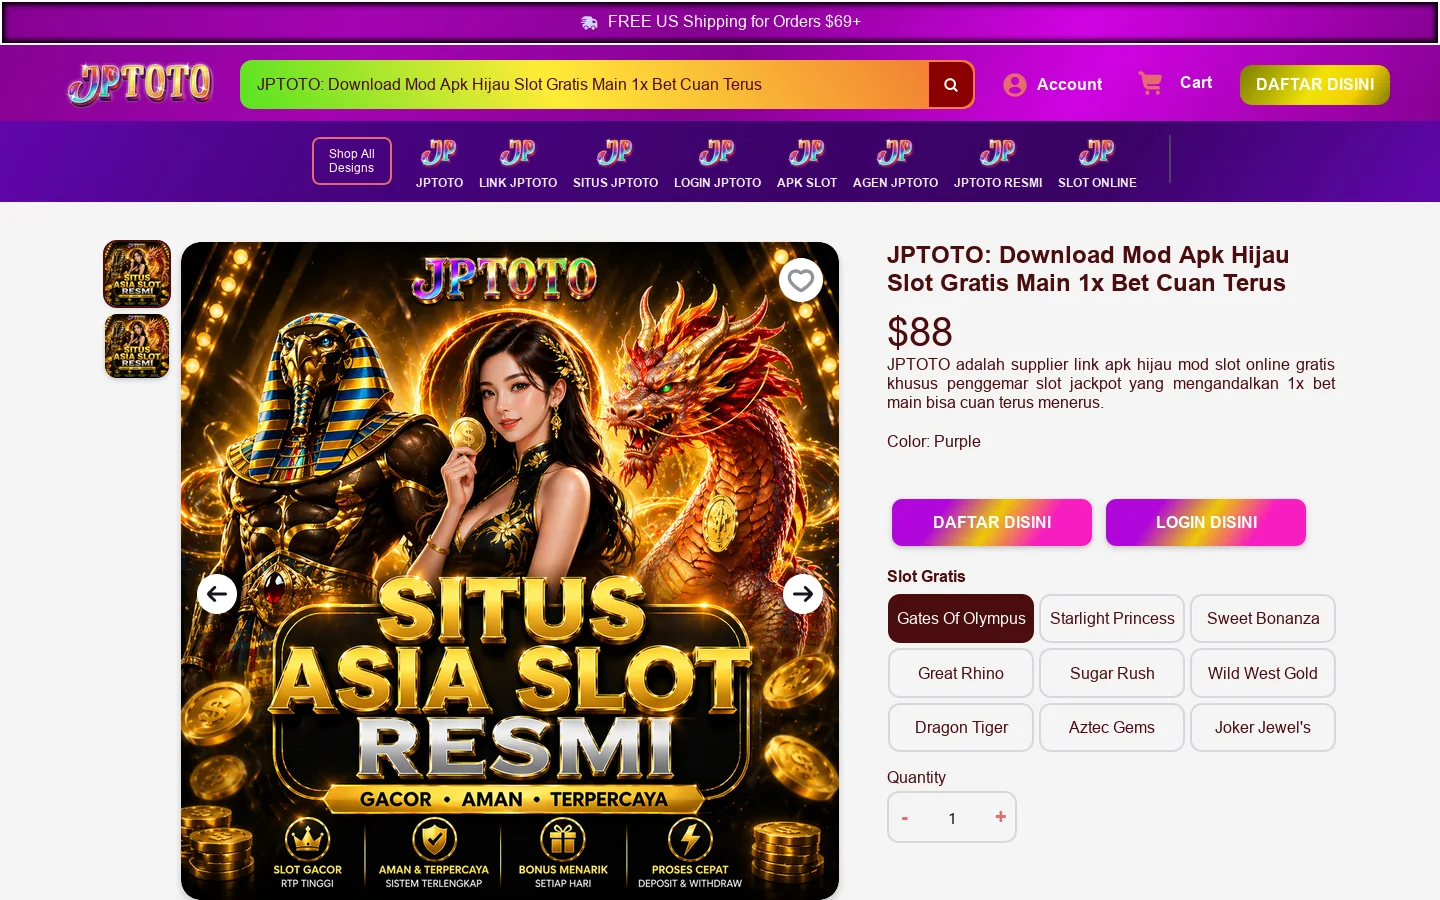Click the search input field

tap(584, 85)
